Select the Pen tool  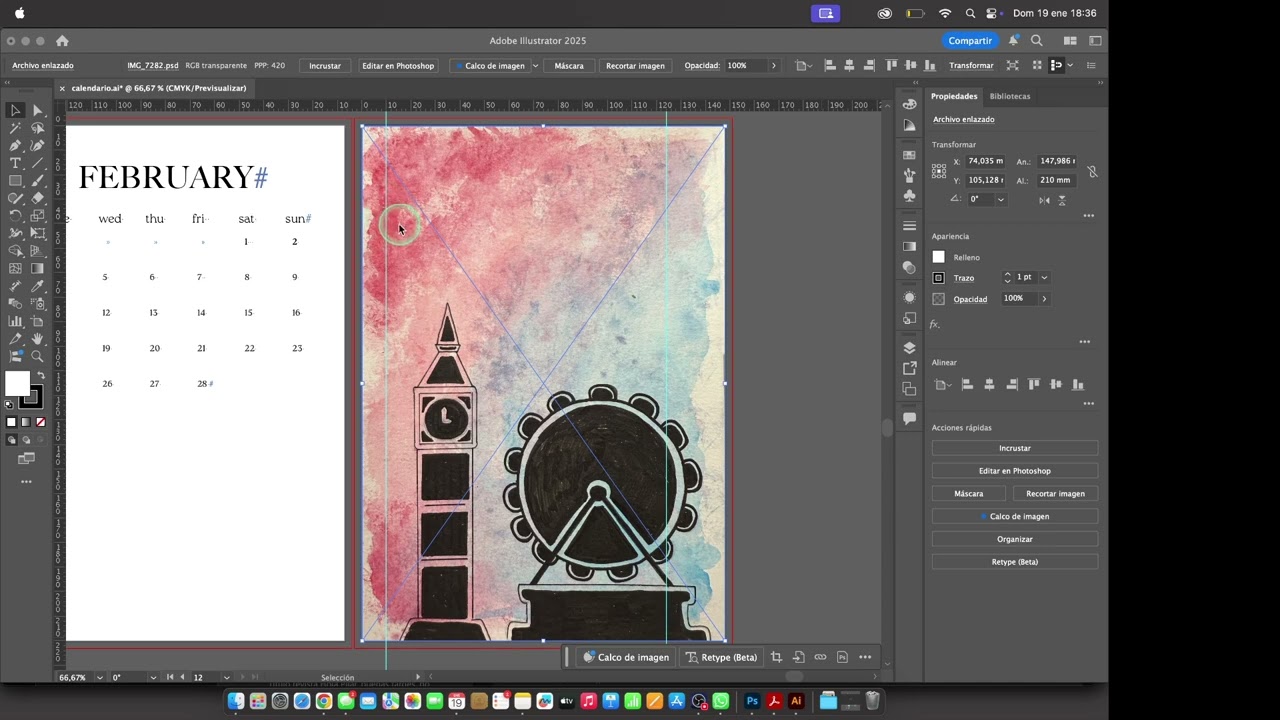(15, 145)
